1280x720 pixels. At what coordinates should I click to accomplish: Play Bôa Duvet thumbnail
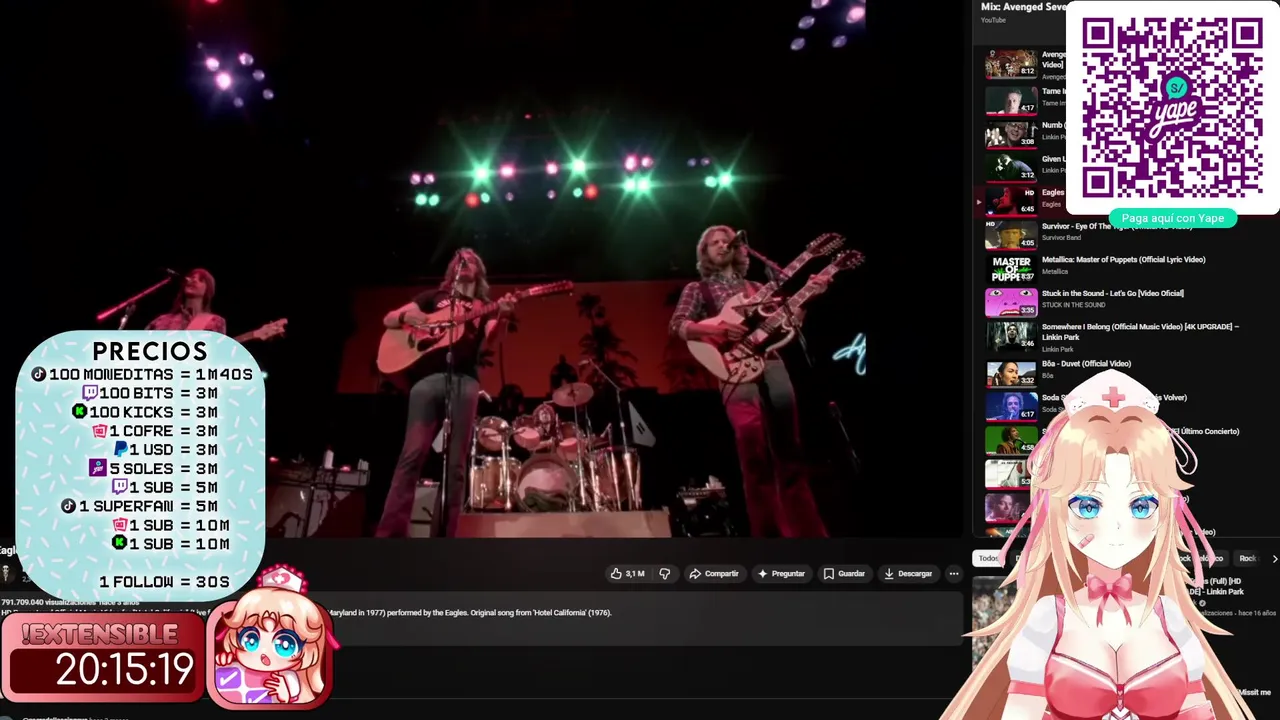click(1011, 372)
